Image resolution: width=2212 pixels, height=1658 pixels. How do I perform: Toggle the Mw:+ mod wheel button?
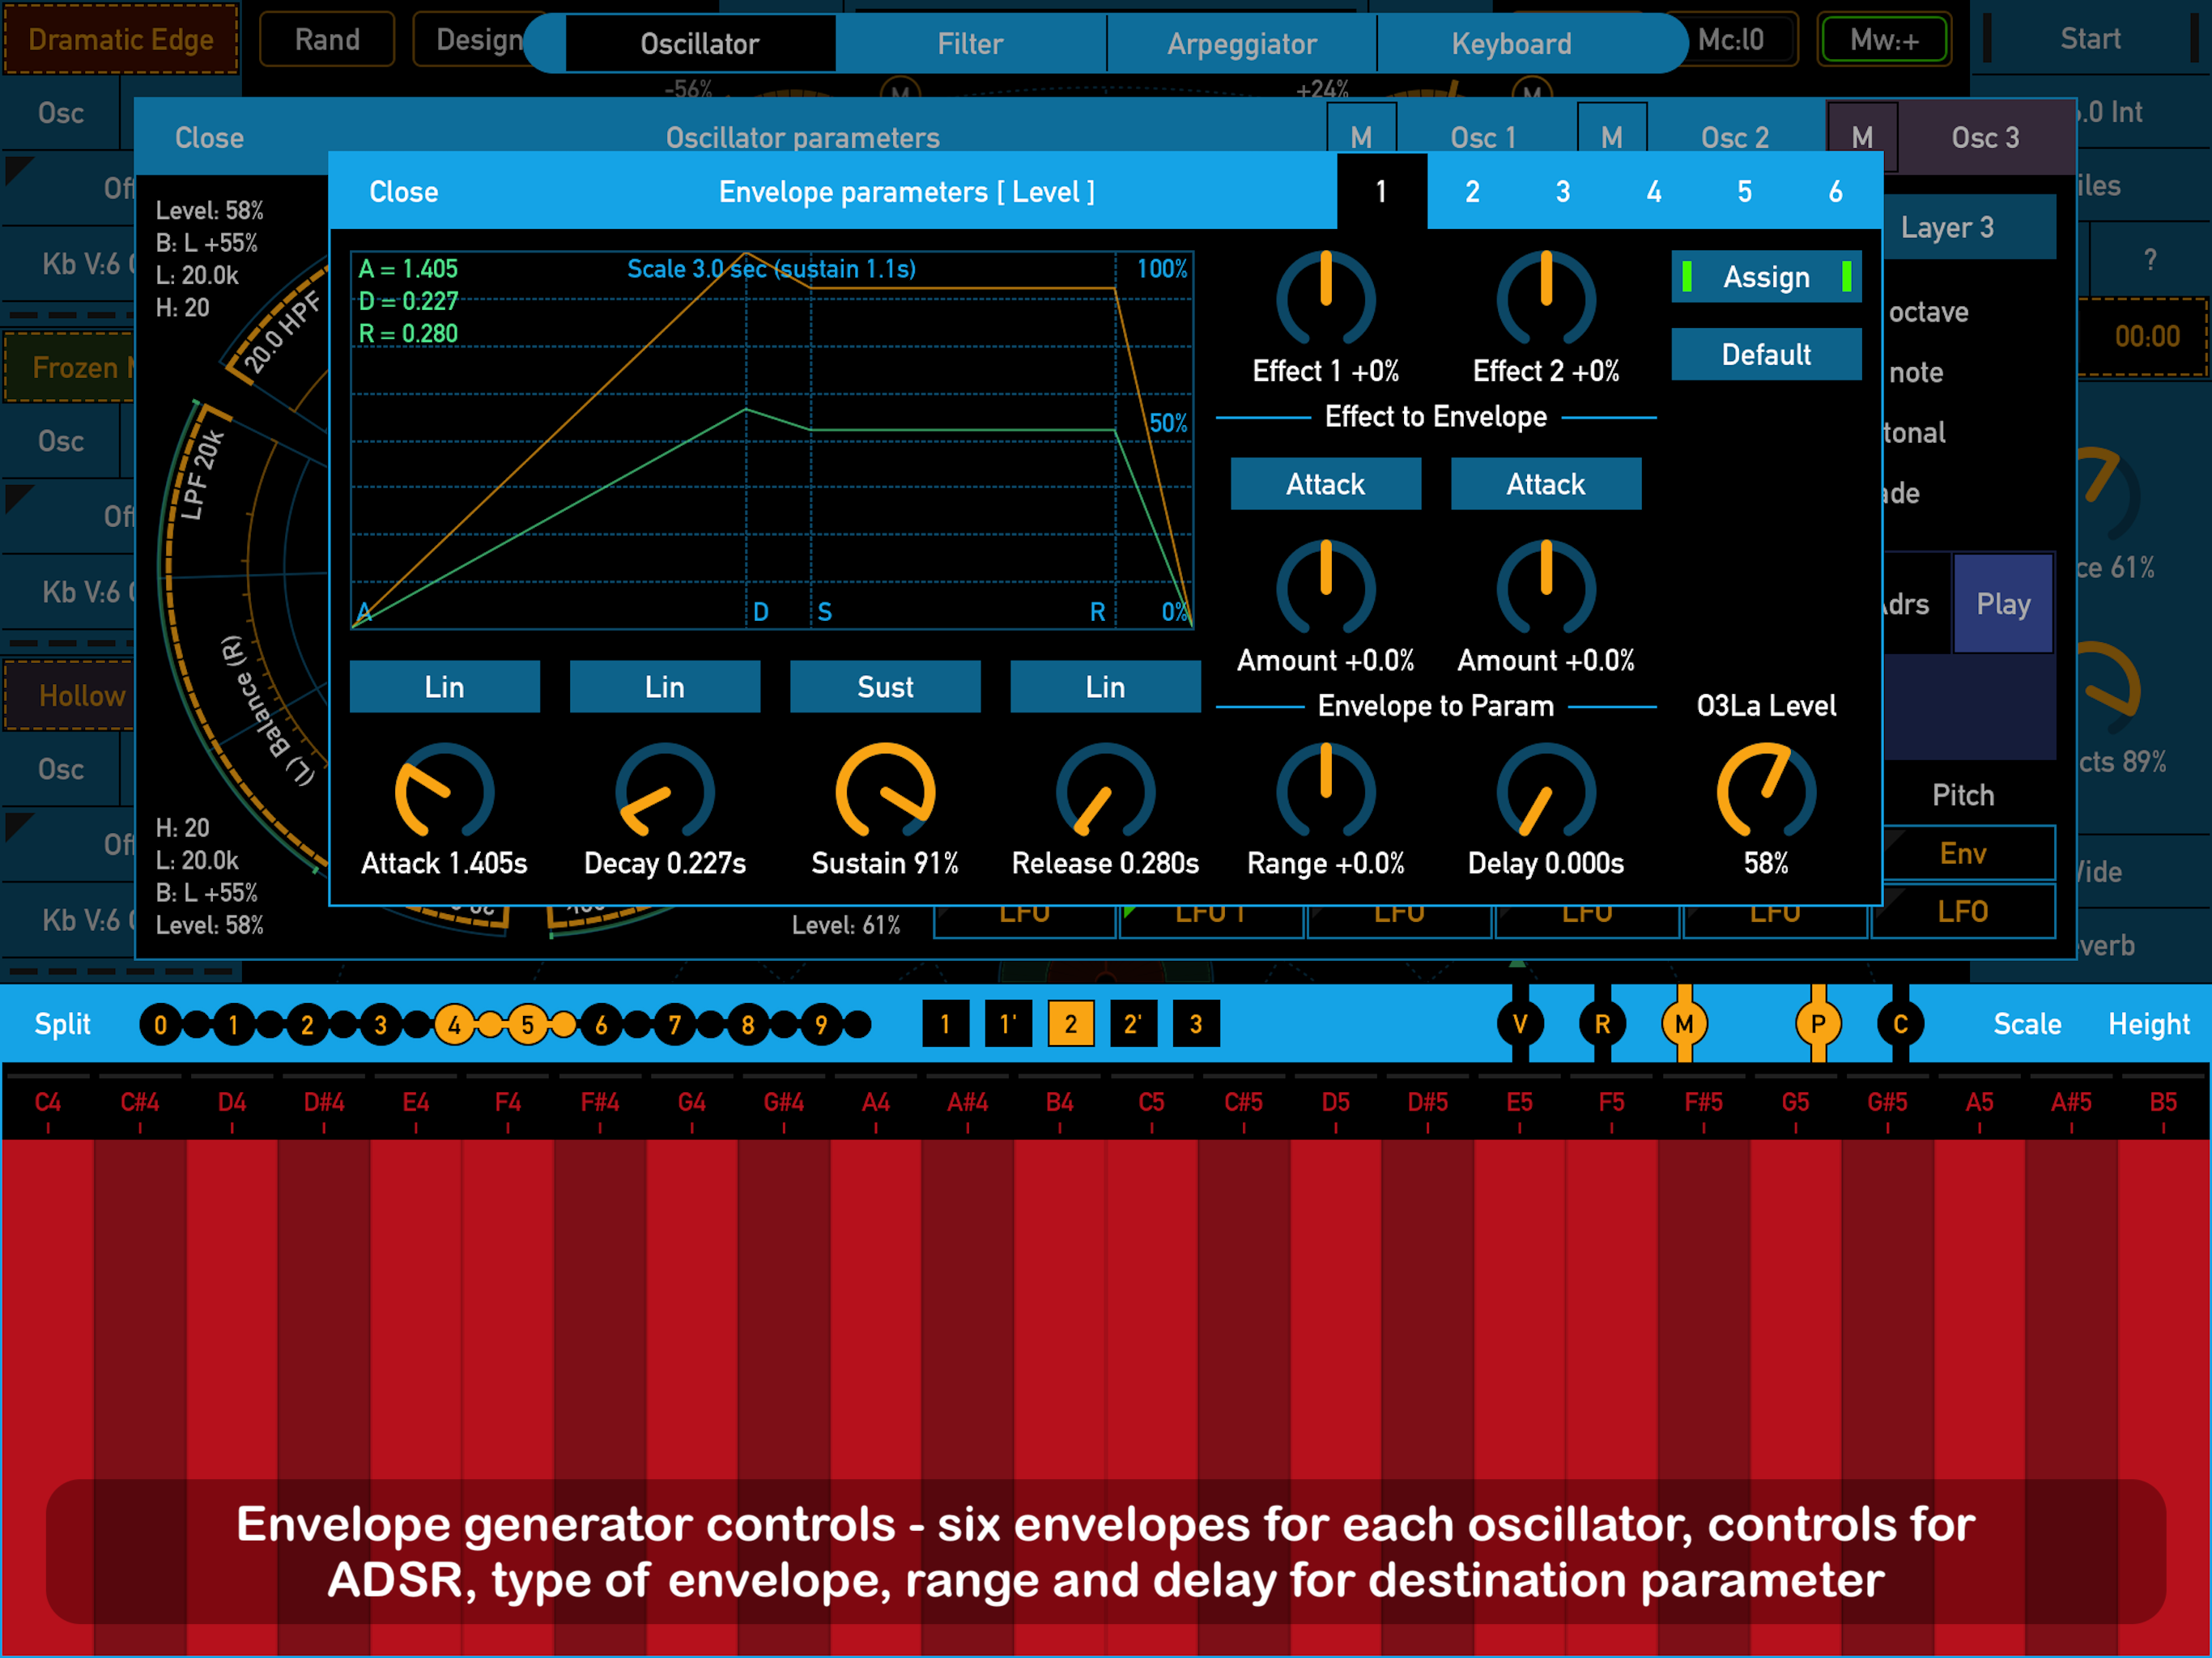click(1883, 40)
